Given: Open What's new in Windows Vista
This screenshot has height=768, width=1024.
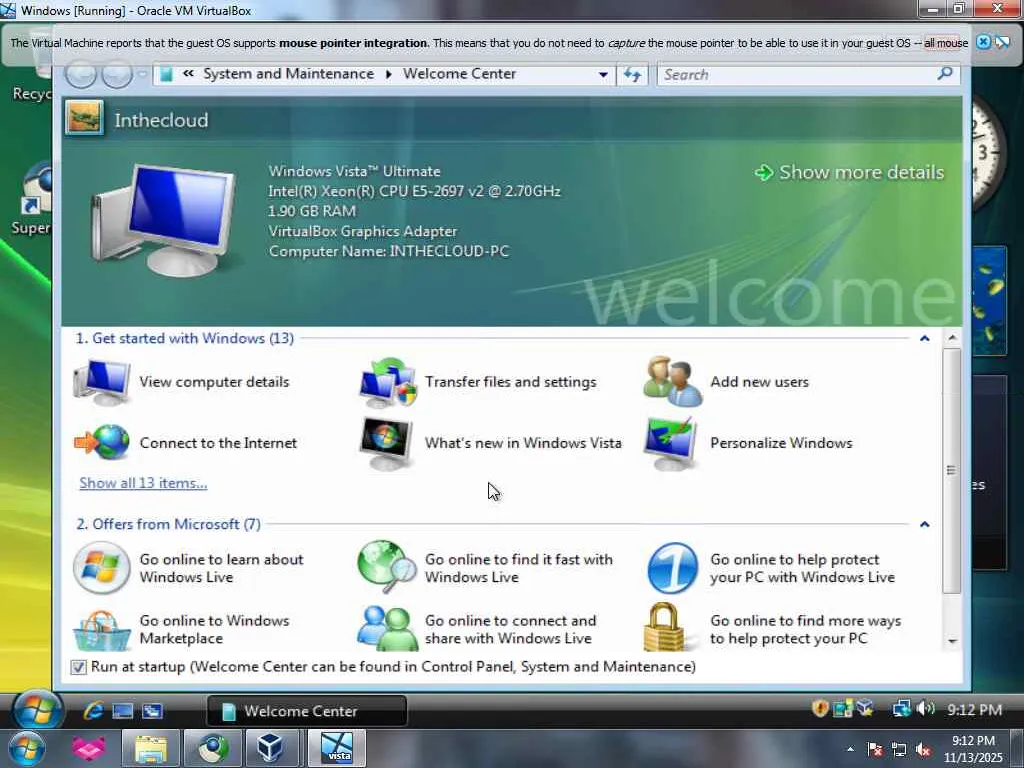Looking at the screenshot, I should point(490,443).
